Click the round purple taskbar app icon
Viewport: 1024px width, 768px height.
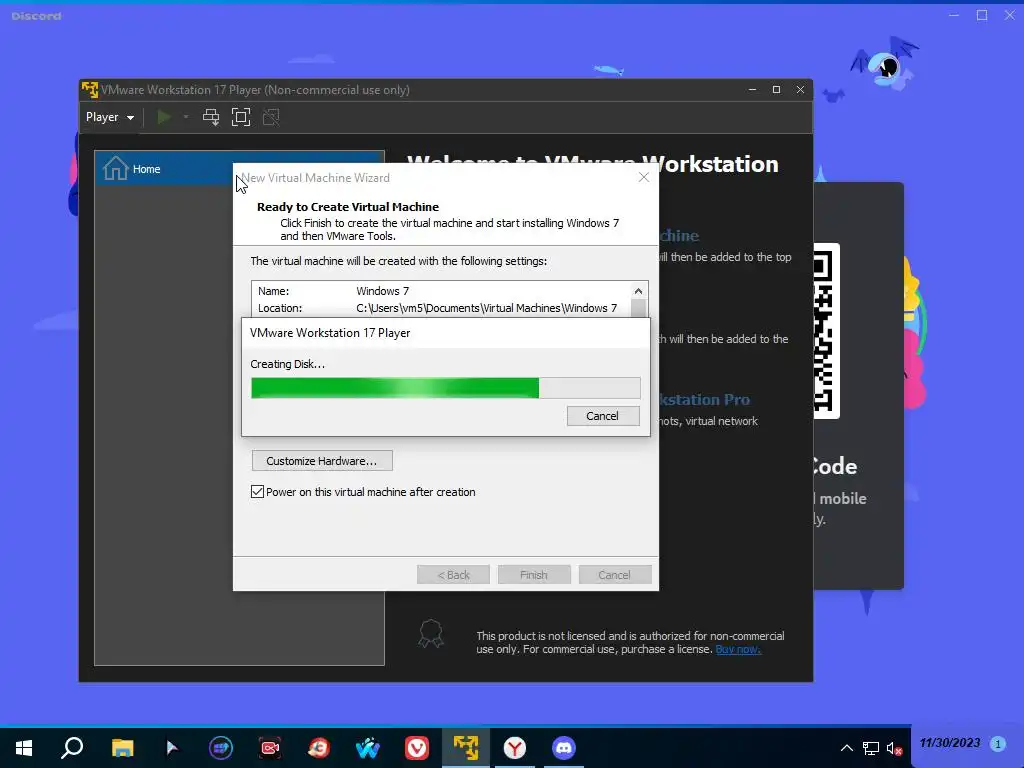[221, 747]
